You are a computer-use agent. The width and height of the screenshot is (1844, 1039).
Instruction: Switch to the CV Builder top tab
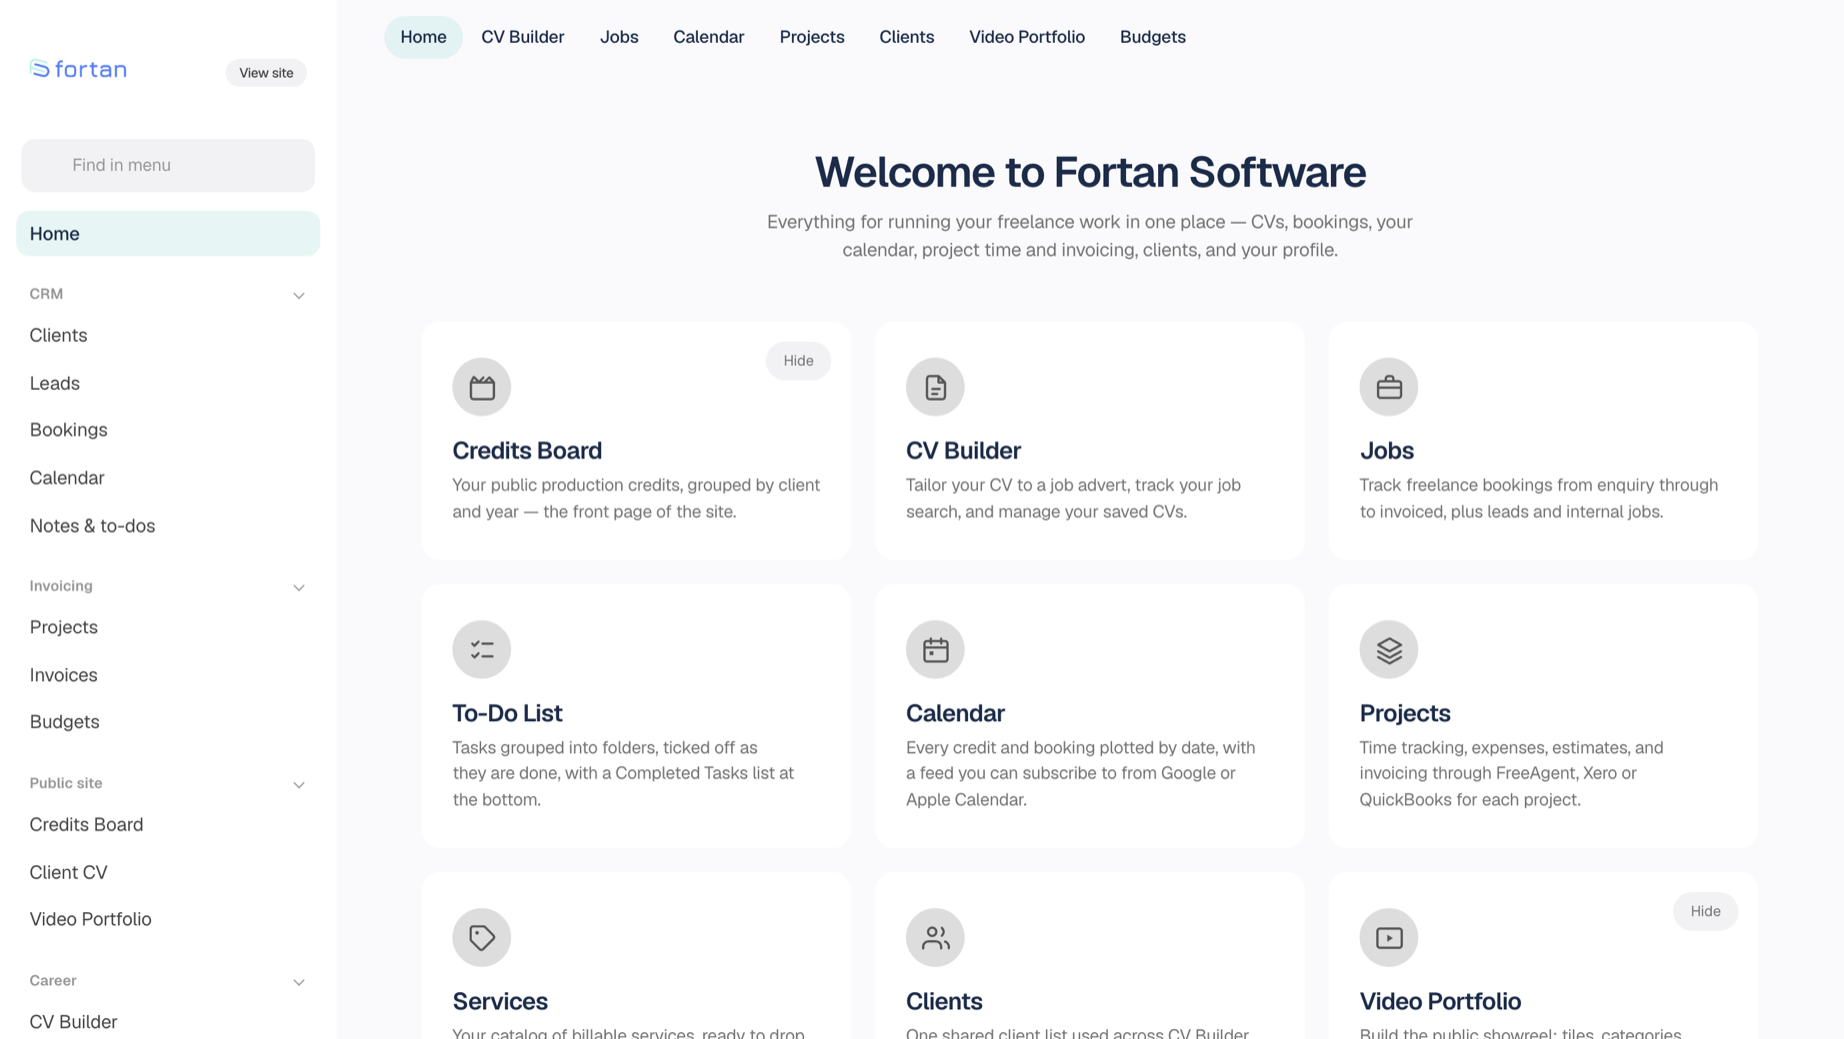coord(522,37)
